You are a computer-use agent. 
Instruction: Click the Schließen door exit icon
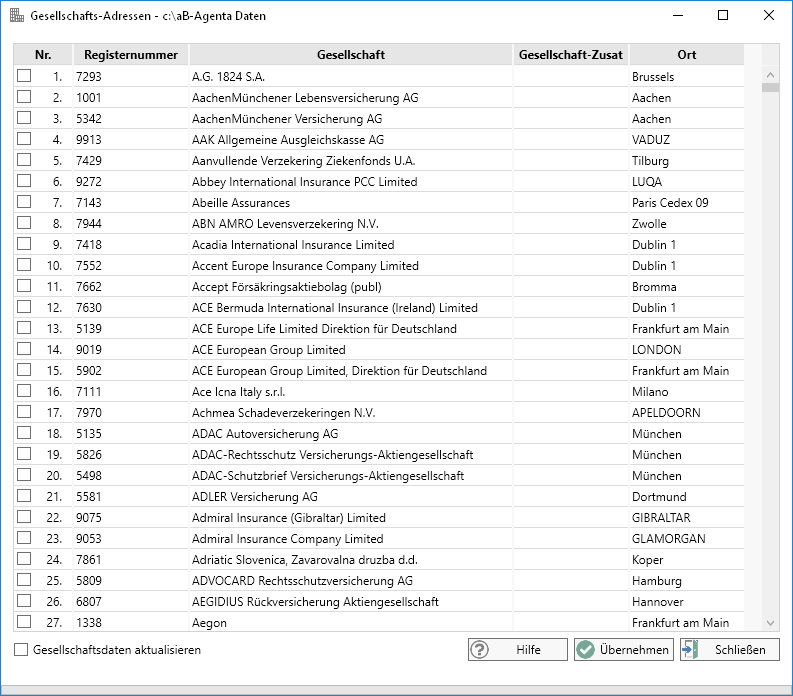point(690,650)
